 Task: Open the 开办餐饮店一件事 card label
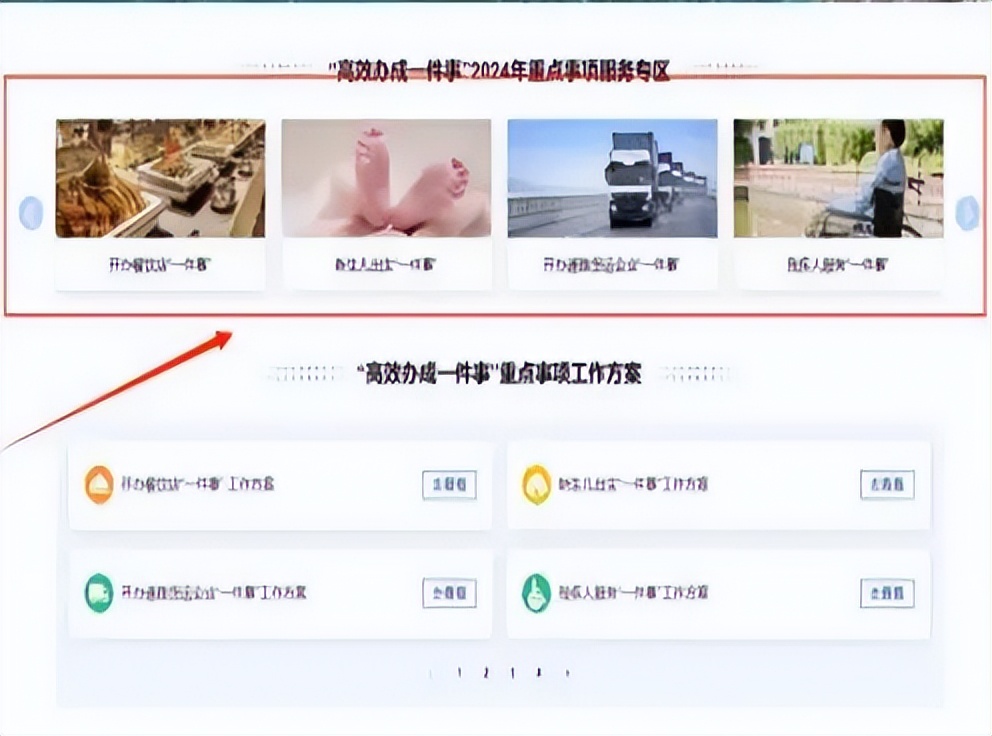click(x=161, y=265)
